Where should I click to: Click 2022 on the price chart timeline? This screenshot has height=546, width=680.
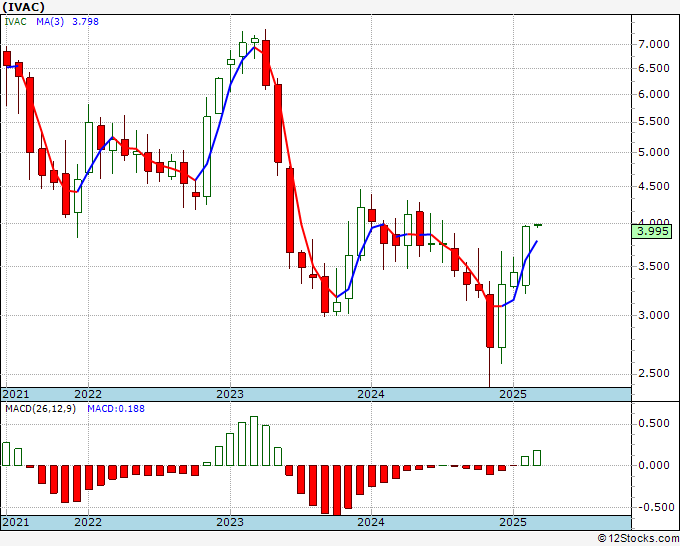[x=88, y=394]
